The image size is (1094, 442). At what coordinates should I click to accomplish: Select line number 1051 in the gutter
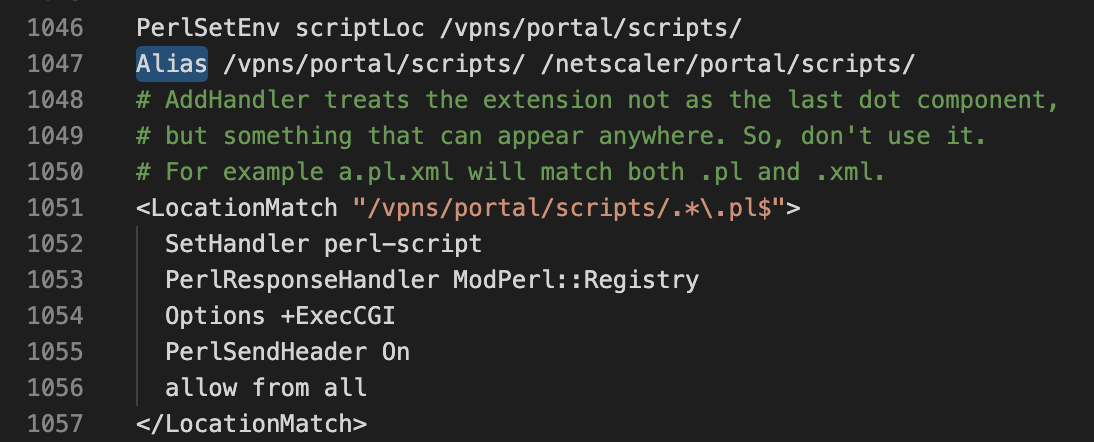pyautogui.click(x=55, y=208)
